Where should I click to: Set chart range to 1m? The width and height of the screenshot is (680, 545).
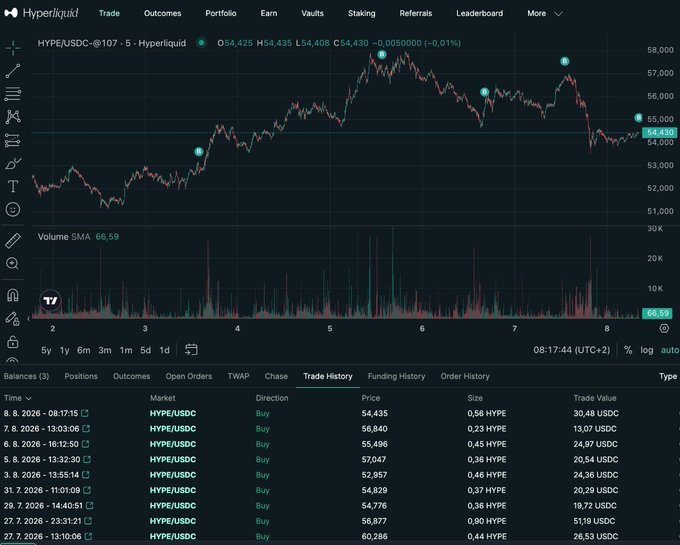[126, 350]
